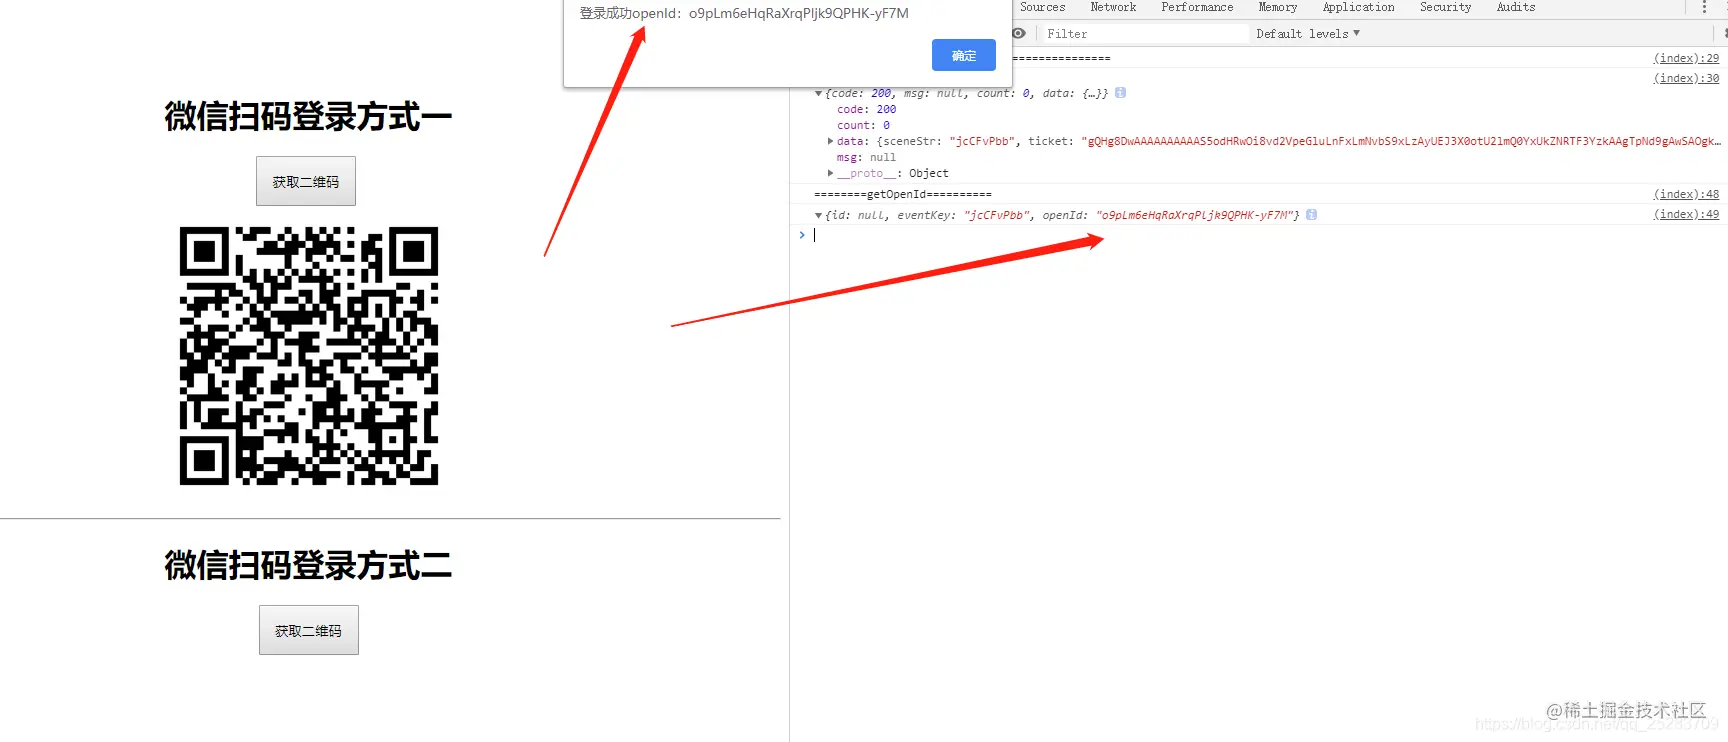Focus the console Filter field
Viewport: 1728px width, 742px height.
click(x=1145, y=34)
